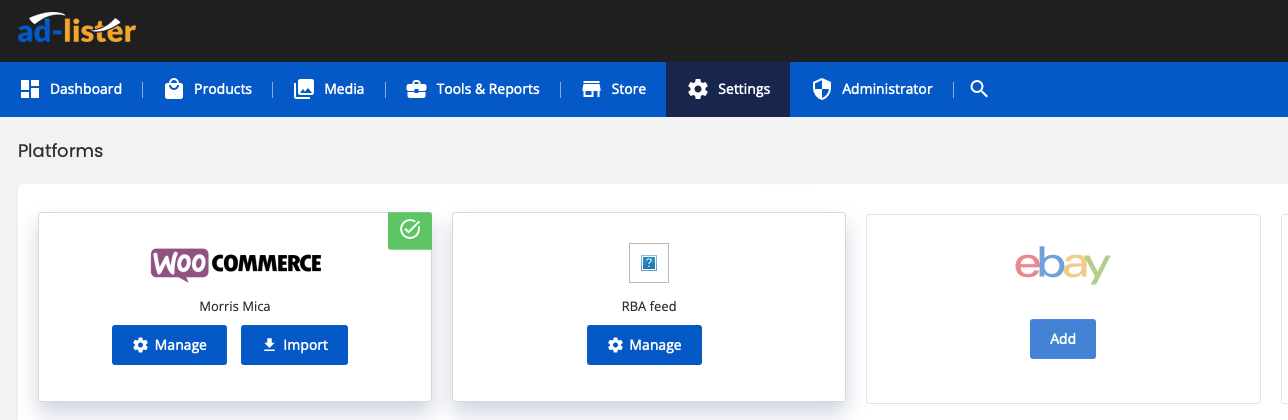Click the Media image icon
1288x420 pixels.
tap(304, 89)
